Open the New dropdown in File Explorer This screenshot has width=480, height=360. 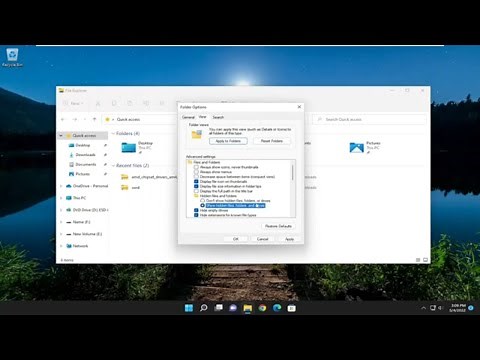[73, 103]
